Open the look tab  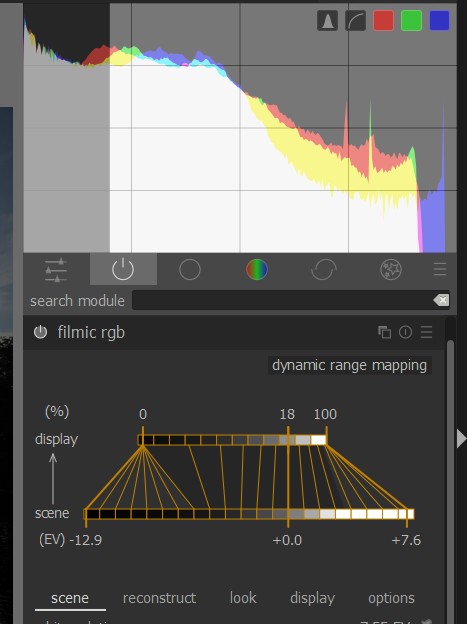click(x=243, y=598)
